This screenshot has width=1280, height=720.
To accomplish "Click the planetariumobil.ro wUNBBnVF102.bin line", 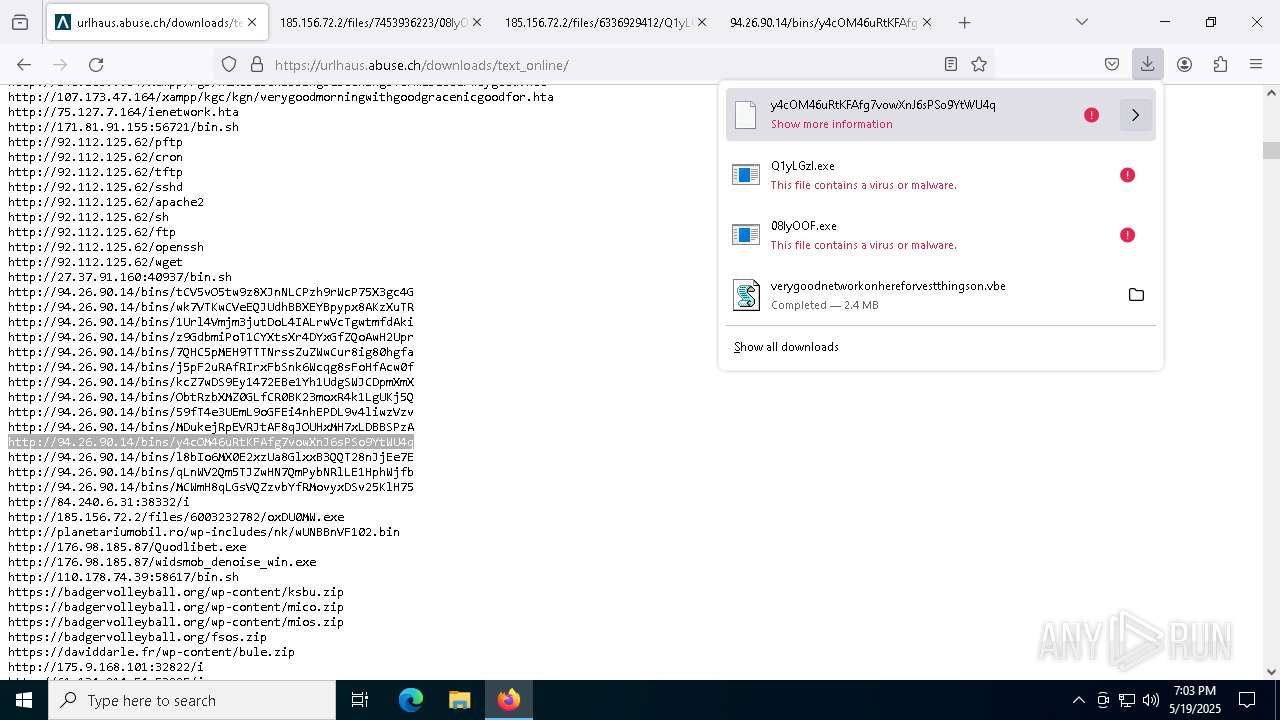I will [204, 532].
